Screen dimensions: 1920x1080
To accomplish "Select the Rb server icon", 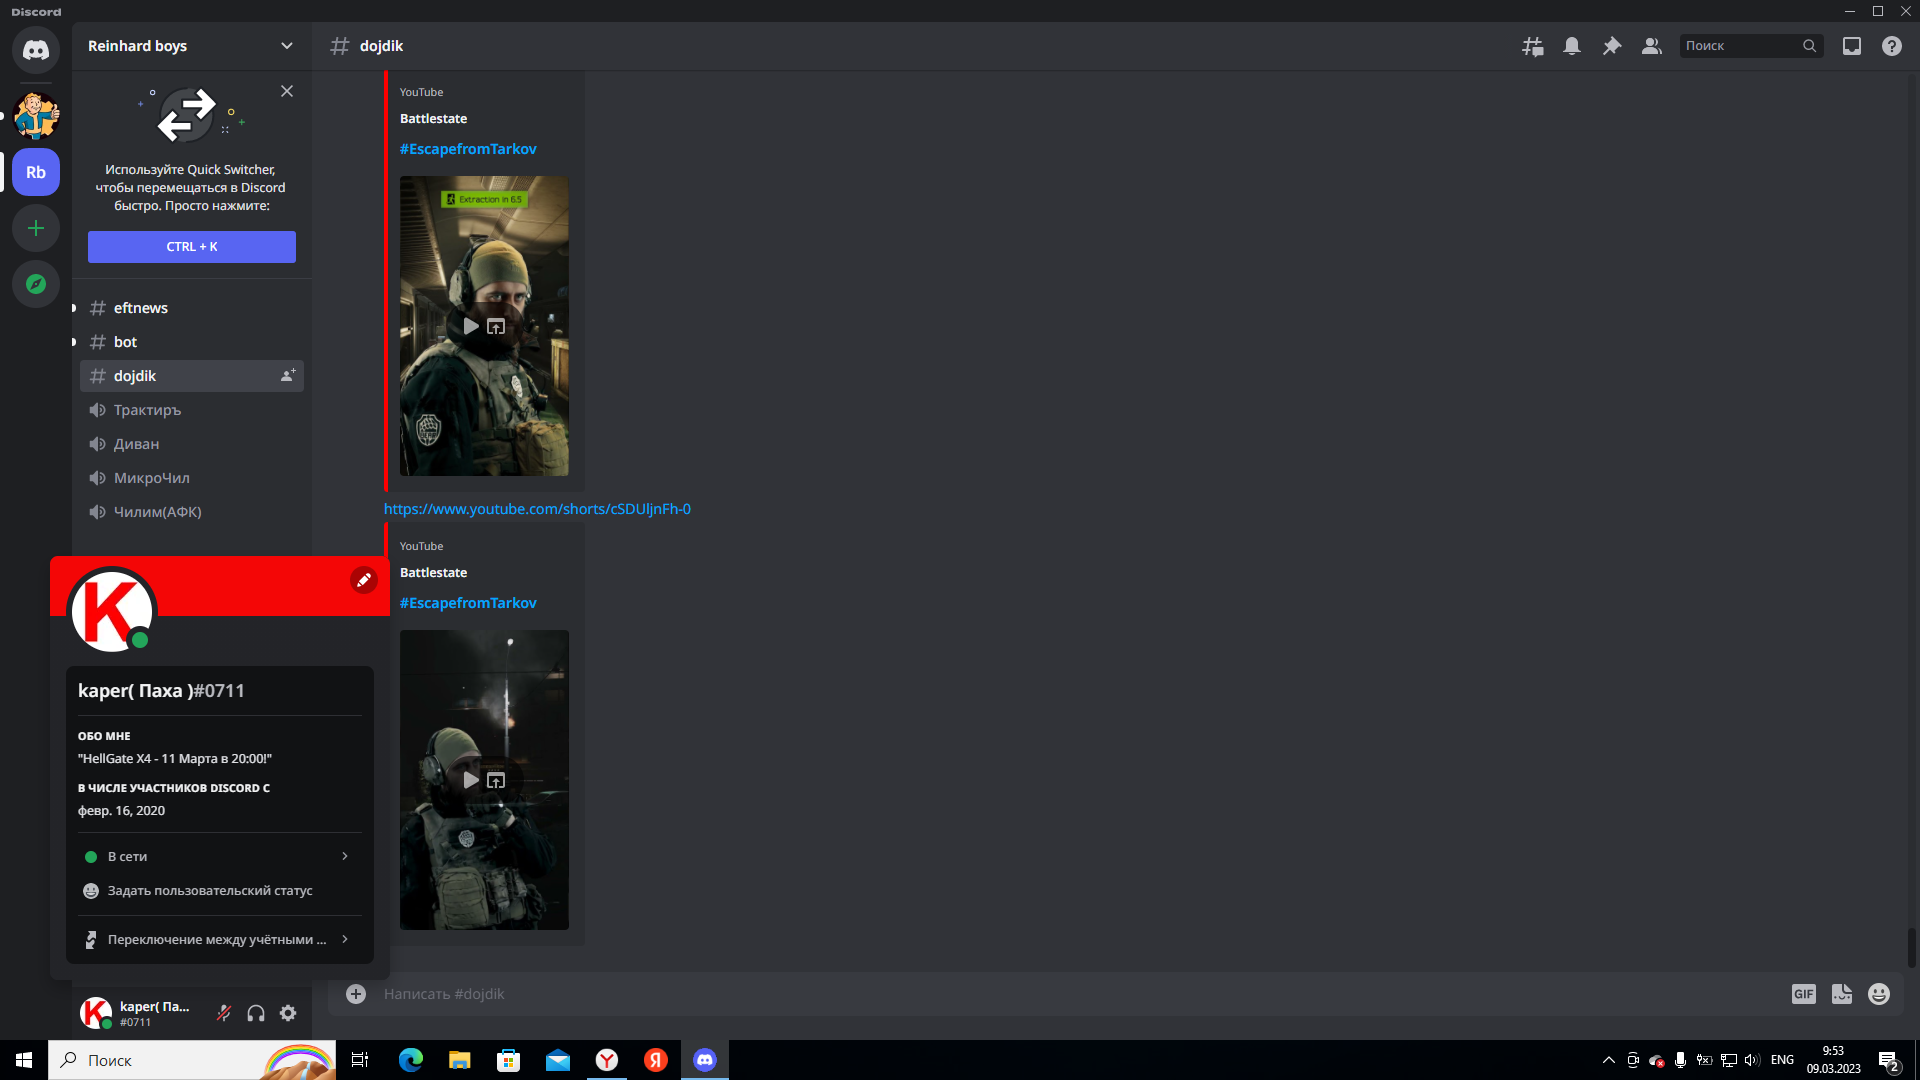I will click(x=36, y=172).
